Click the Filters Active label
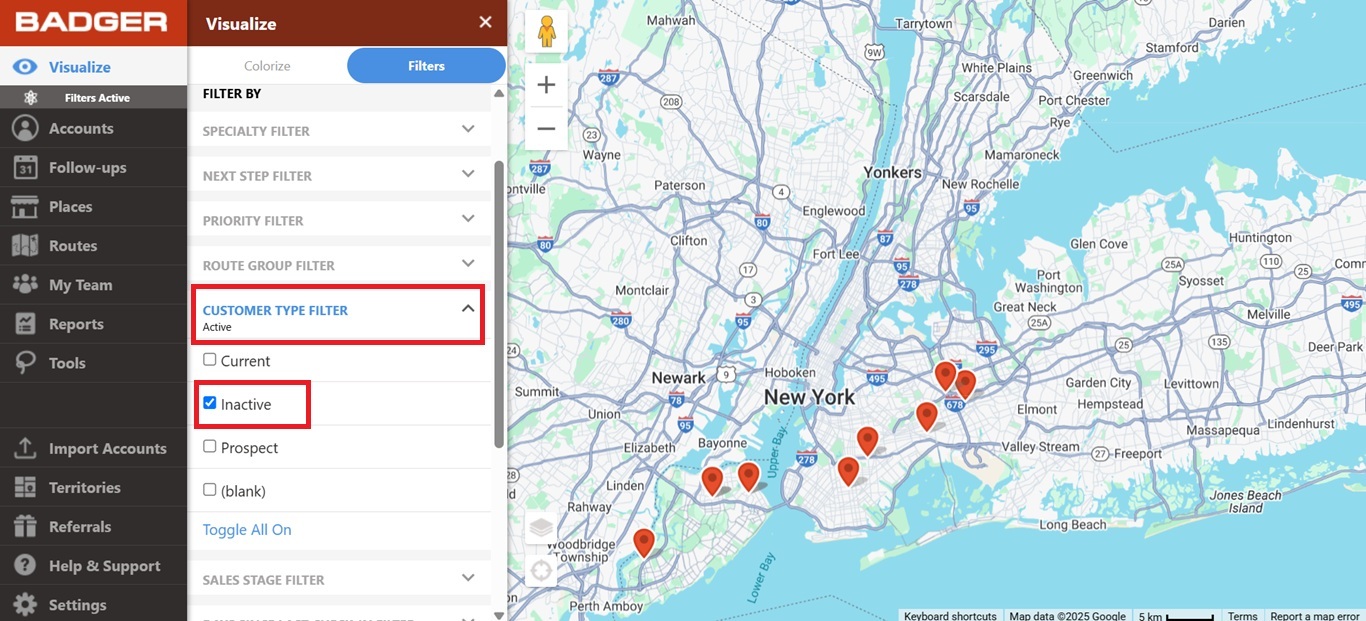Viewport: 1366px width, 621px height. pos(97,98)
